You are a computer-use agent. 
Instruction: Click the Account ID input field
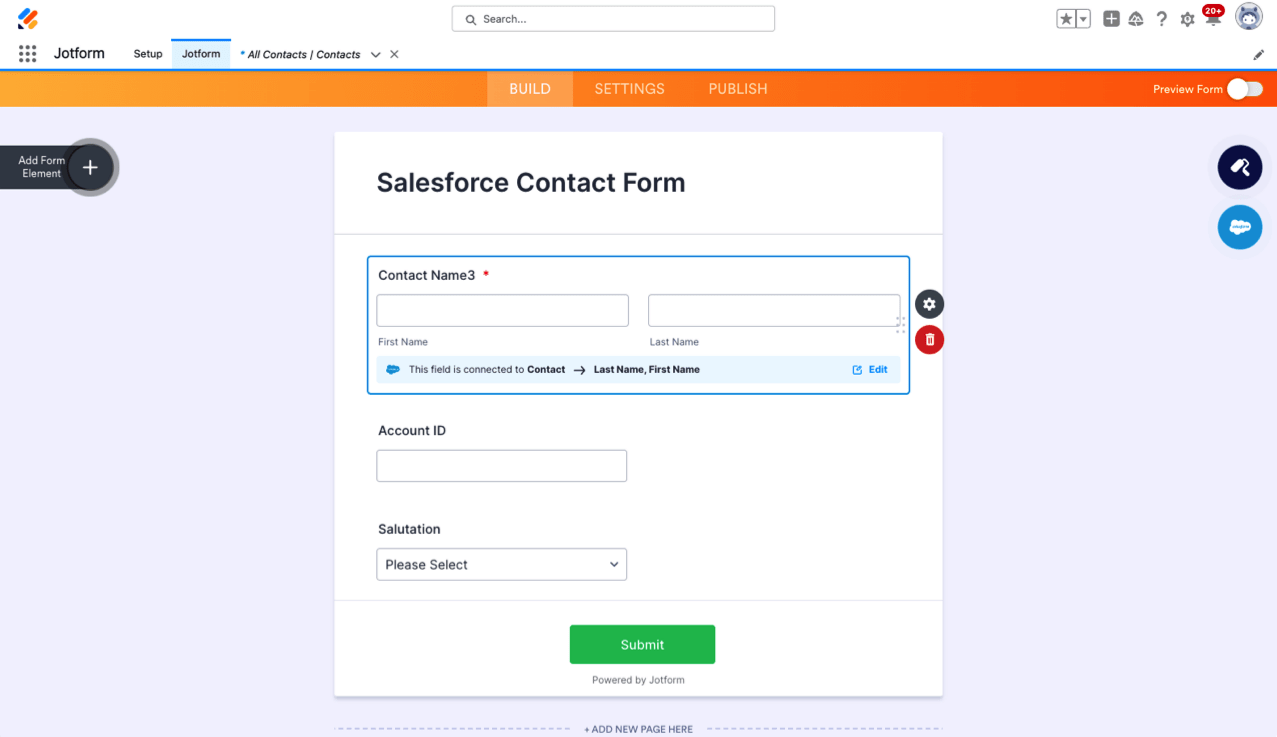(501, 466)
